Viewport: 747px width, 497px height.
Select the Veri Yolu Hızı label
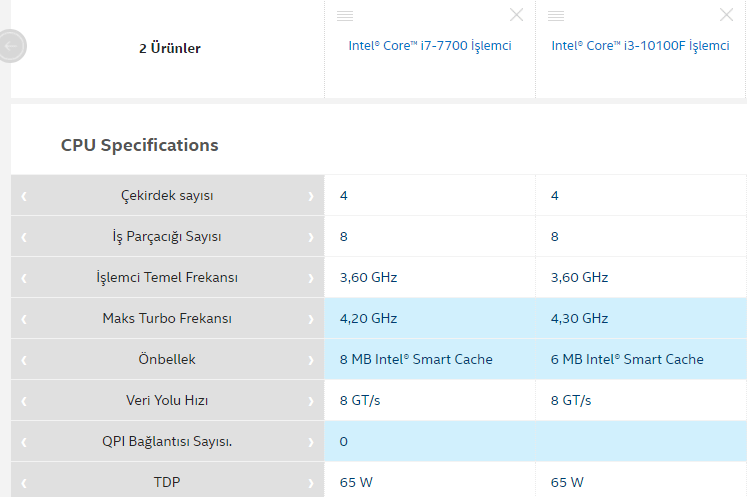click(167, 400)
